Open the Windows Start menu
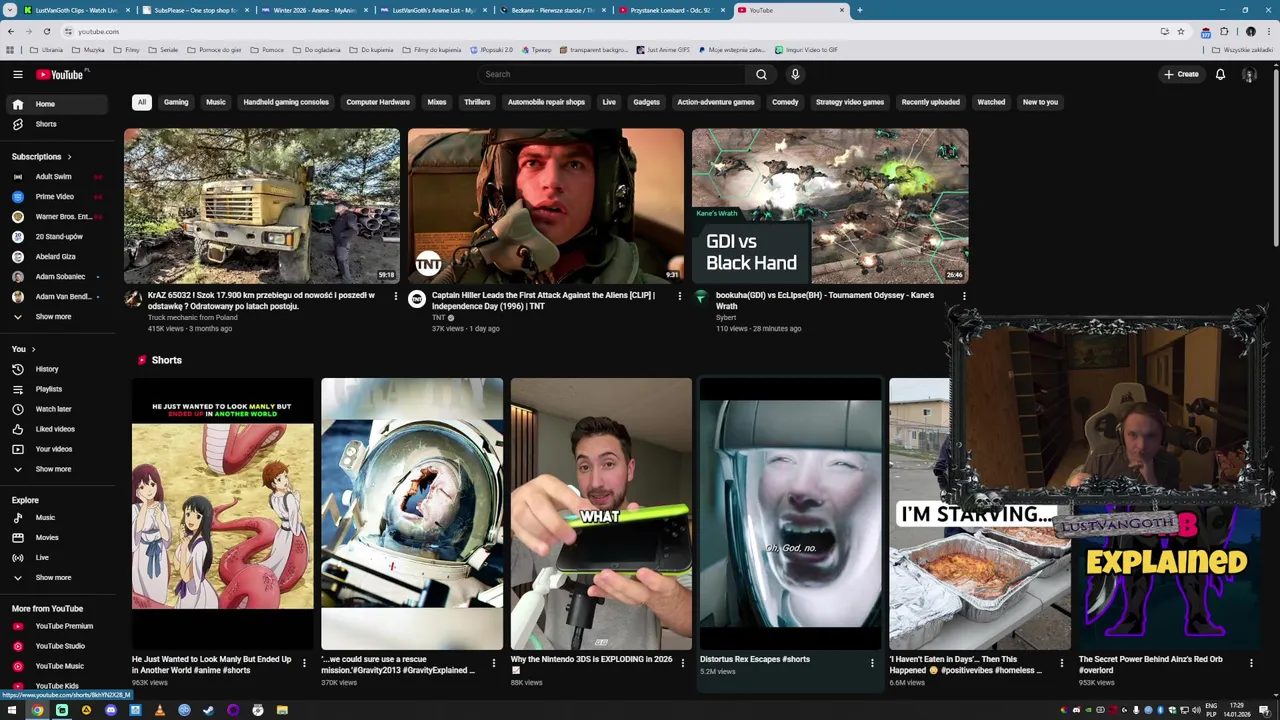1280x720 pixels. pos(12,710)
